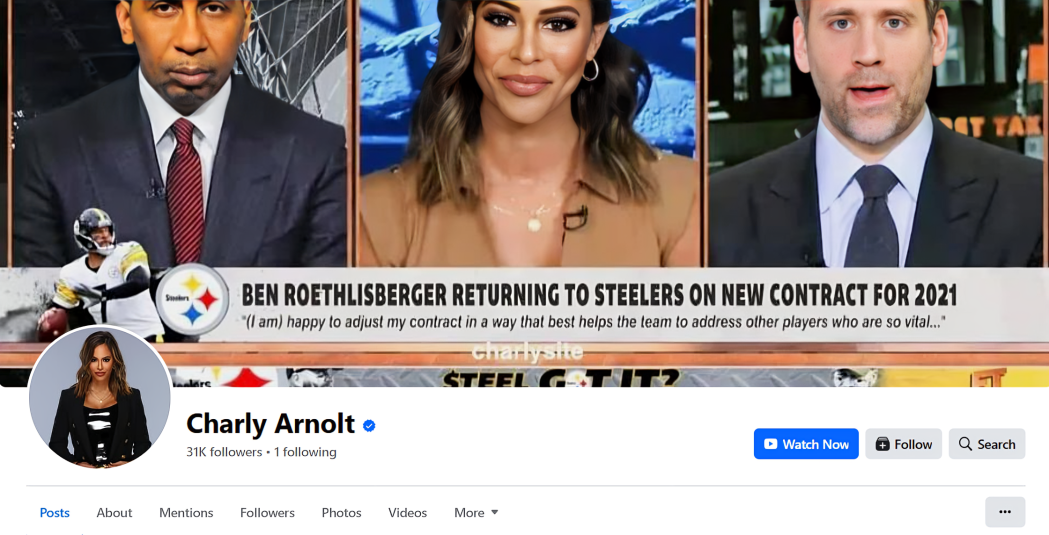The height and width of the screenshot is (535, 1049).
Task: Open the About tab
Action: [x=114, y=513]
